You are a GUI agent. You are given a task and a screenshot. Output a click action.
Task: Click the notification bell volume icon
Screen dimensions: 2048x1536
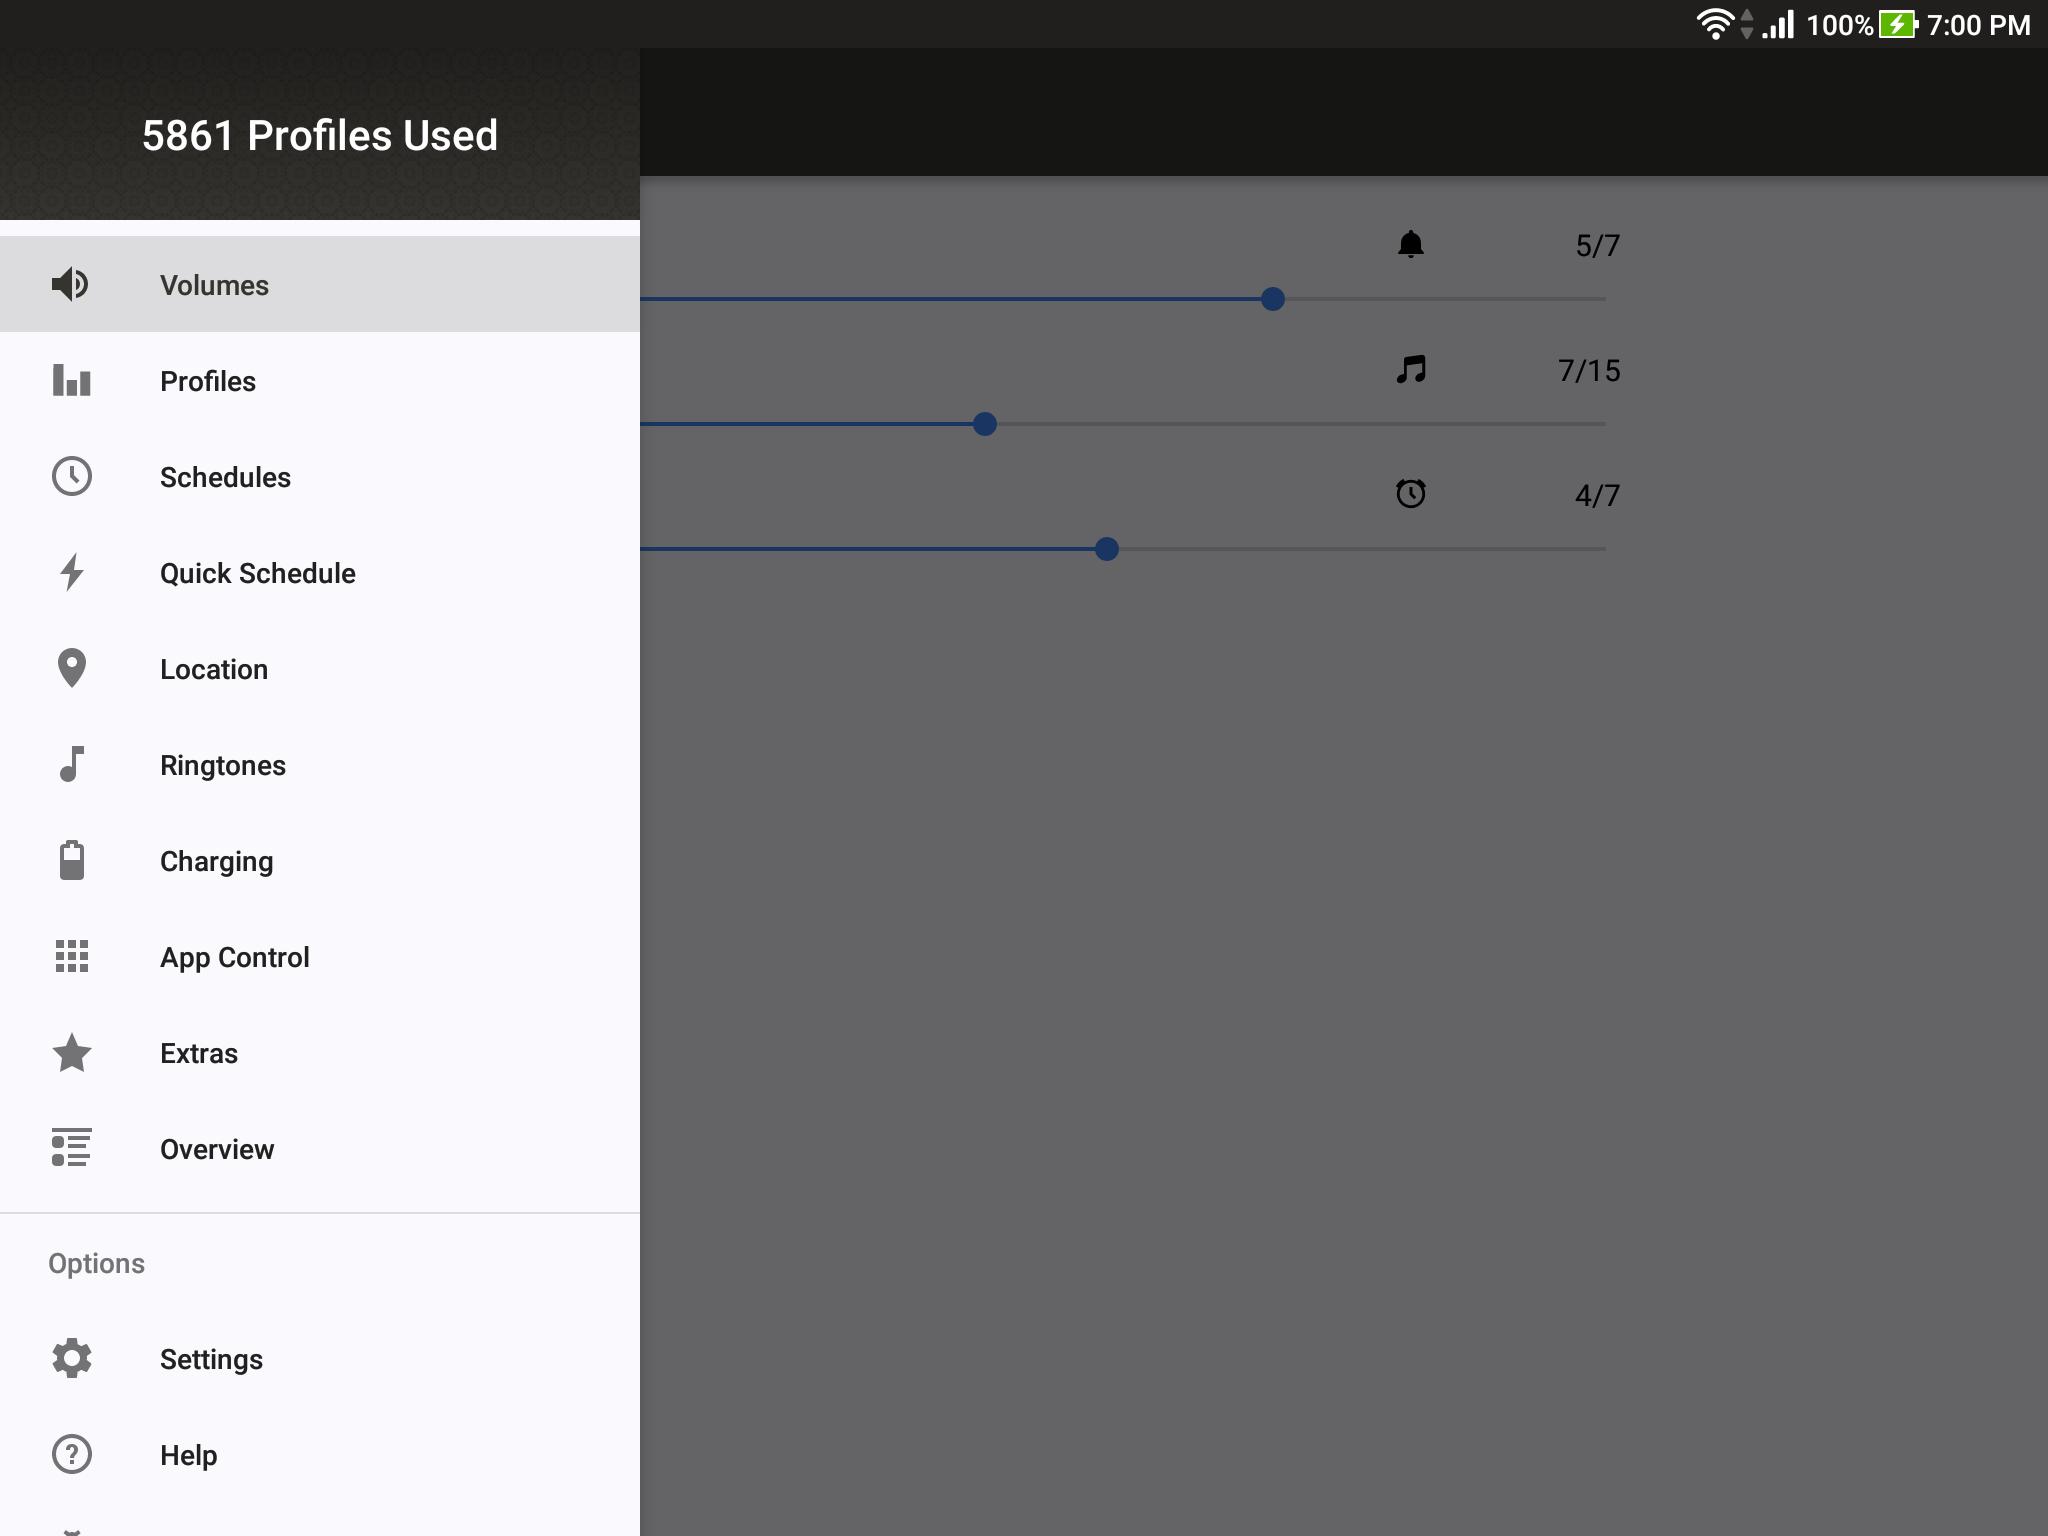point(1410,244)
